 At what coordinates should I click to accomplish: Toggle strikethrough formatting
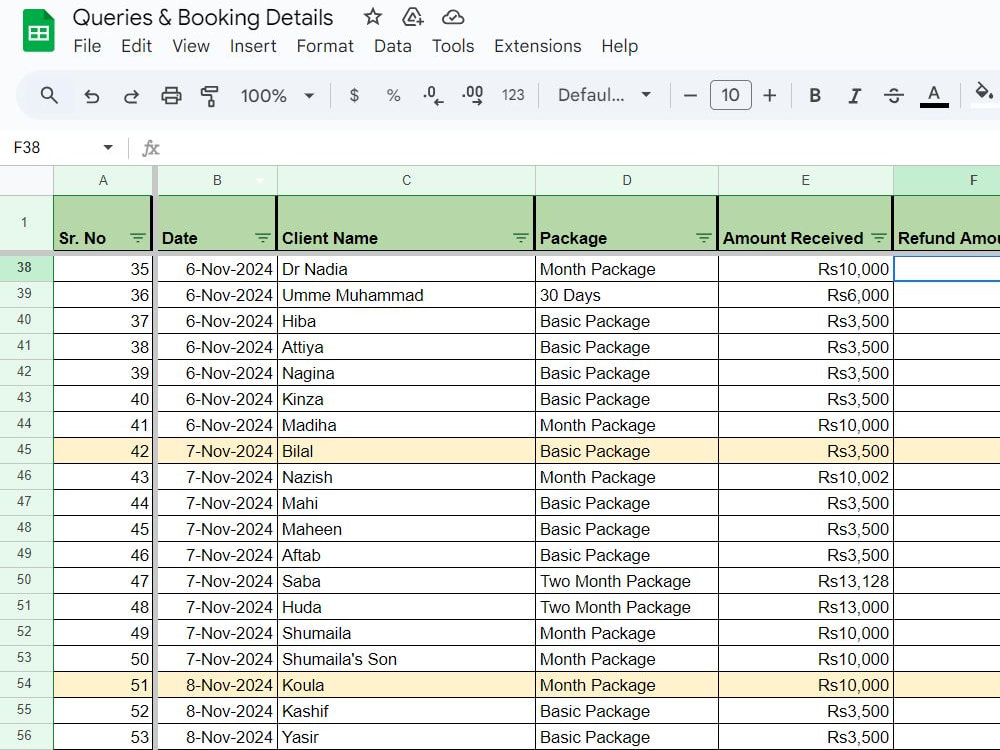click(893, 96)
